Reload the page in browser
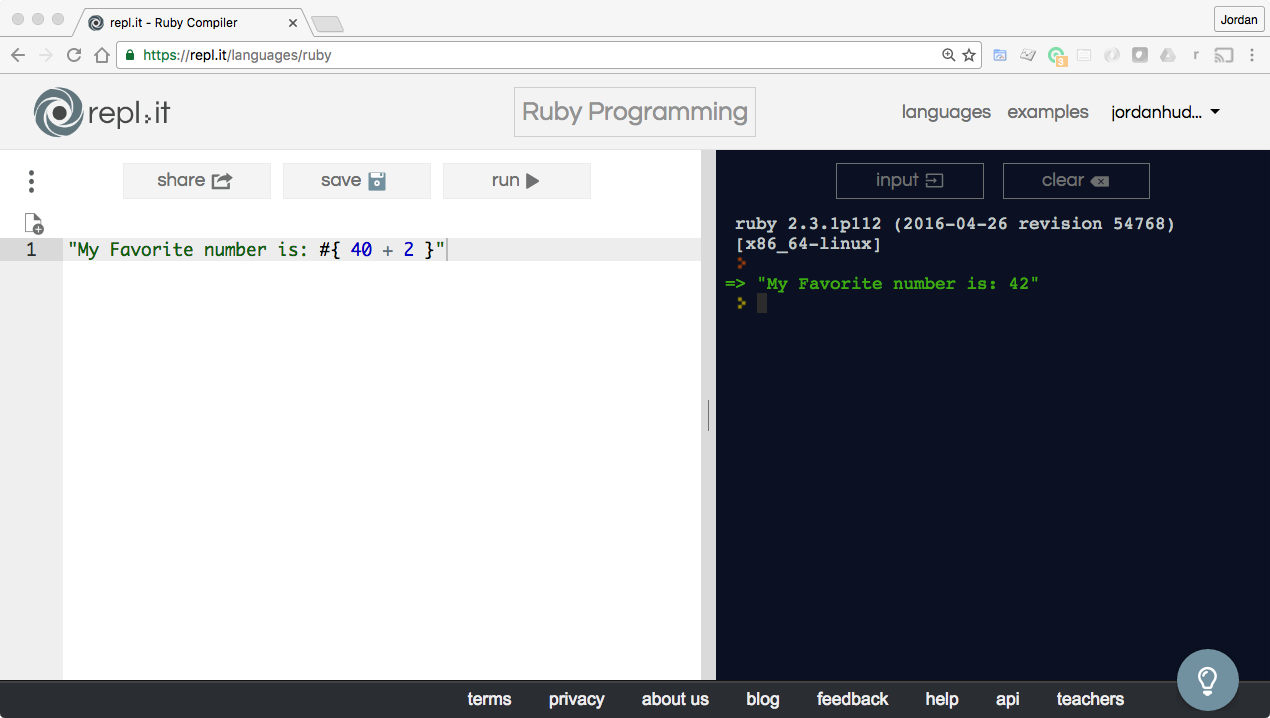The height and width of the screenshot is (718, 1270). (x=74, y=56)
